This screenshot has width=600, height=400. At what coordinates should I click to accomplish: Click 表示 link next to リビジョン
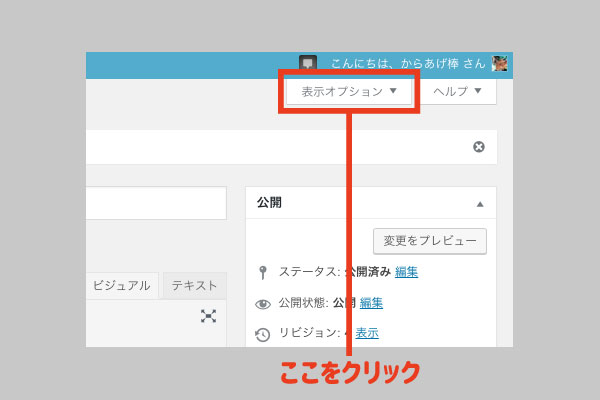tap(367, 333)
